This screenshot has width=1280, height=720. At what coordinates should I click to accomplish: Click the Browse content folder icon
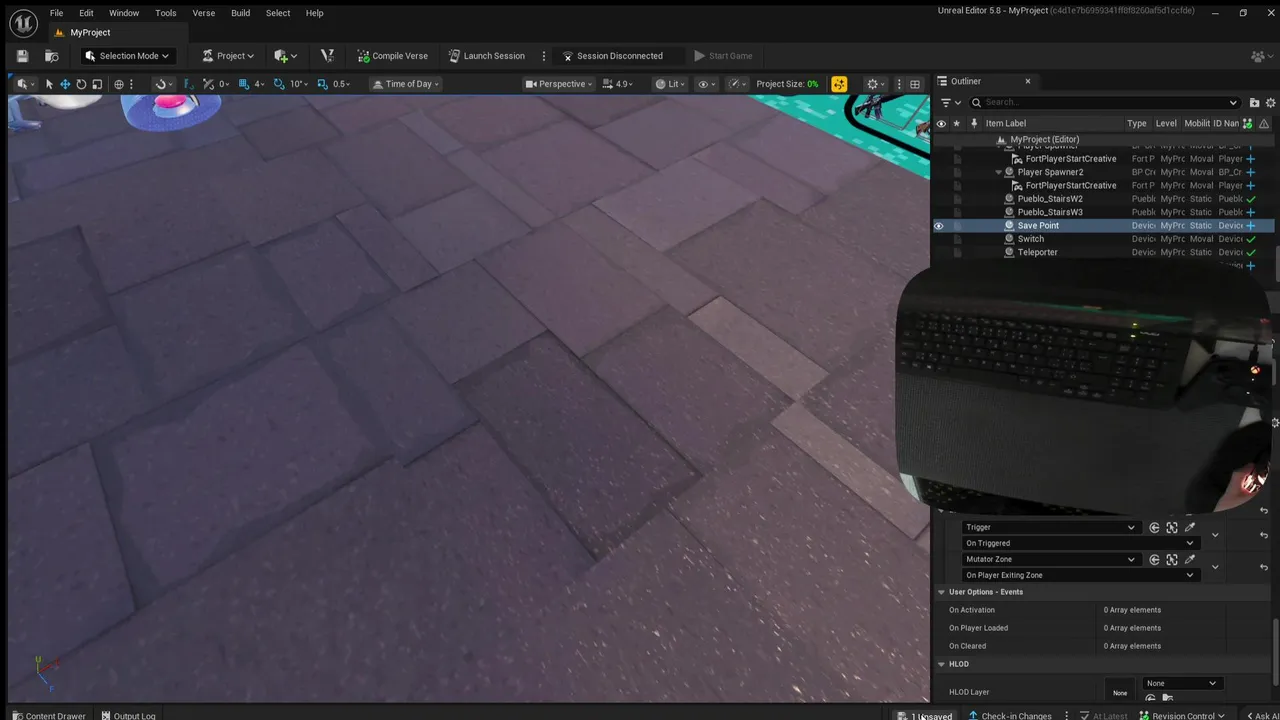[51, 56]
